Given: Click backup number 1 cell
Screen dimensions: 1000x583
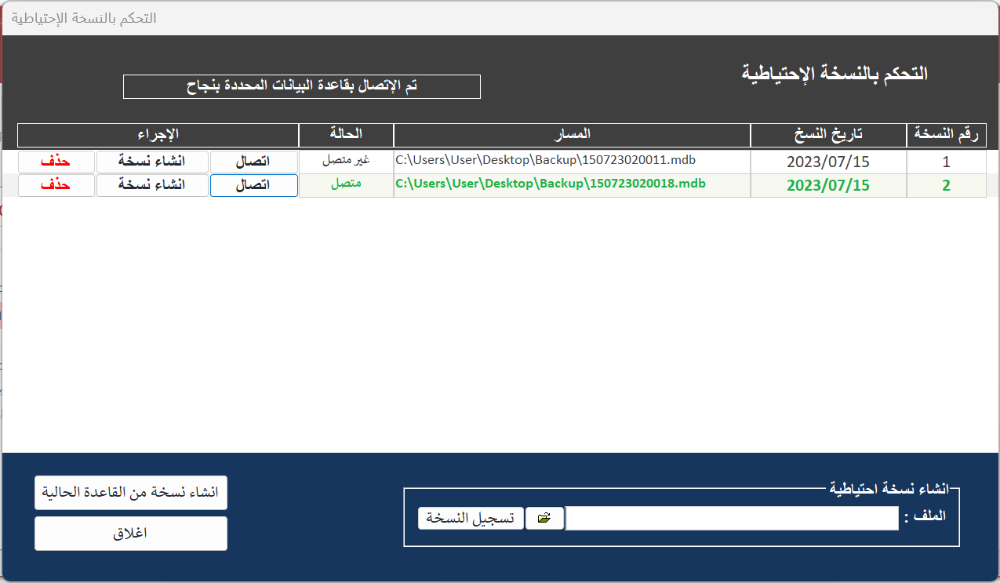Looking at the screenshot, I should [946, 161].
